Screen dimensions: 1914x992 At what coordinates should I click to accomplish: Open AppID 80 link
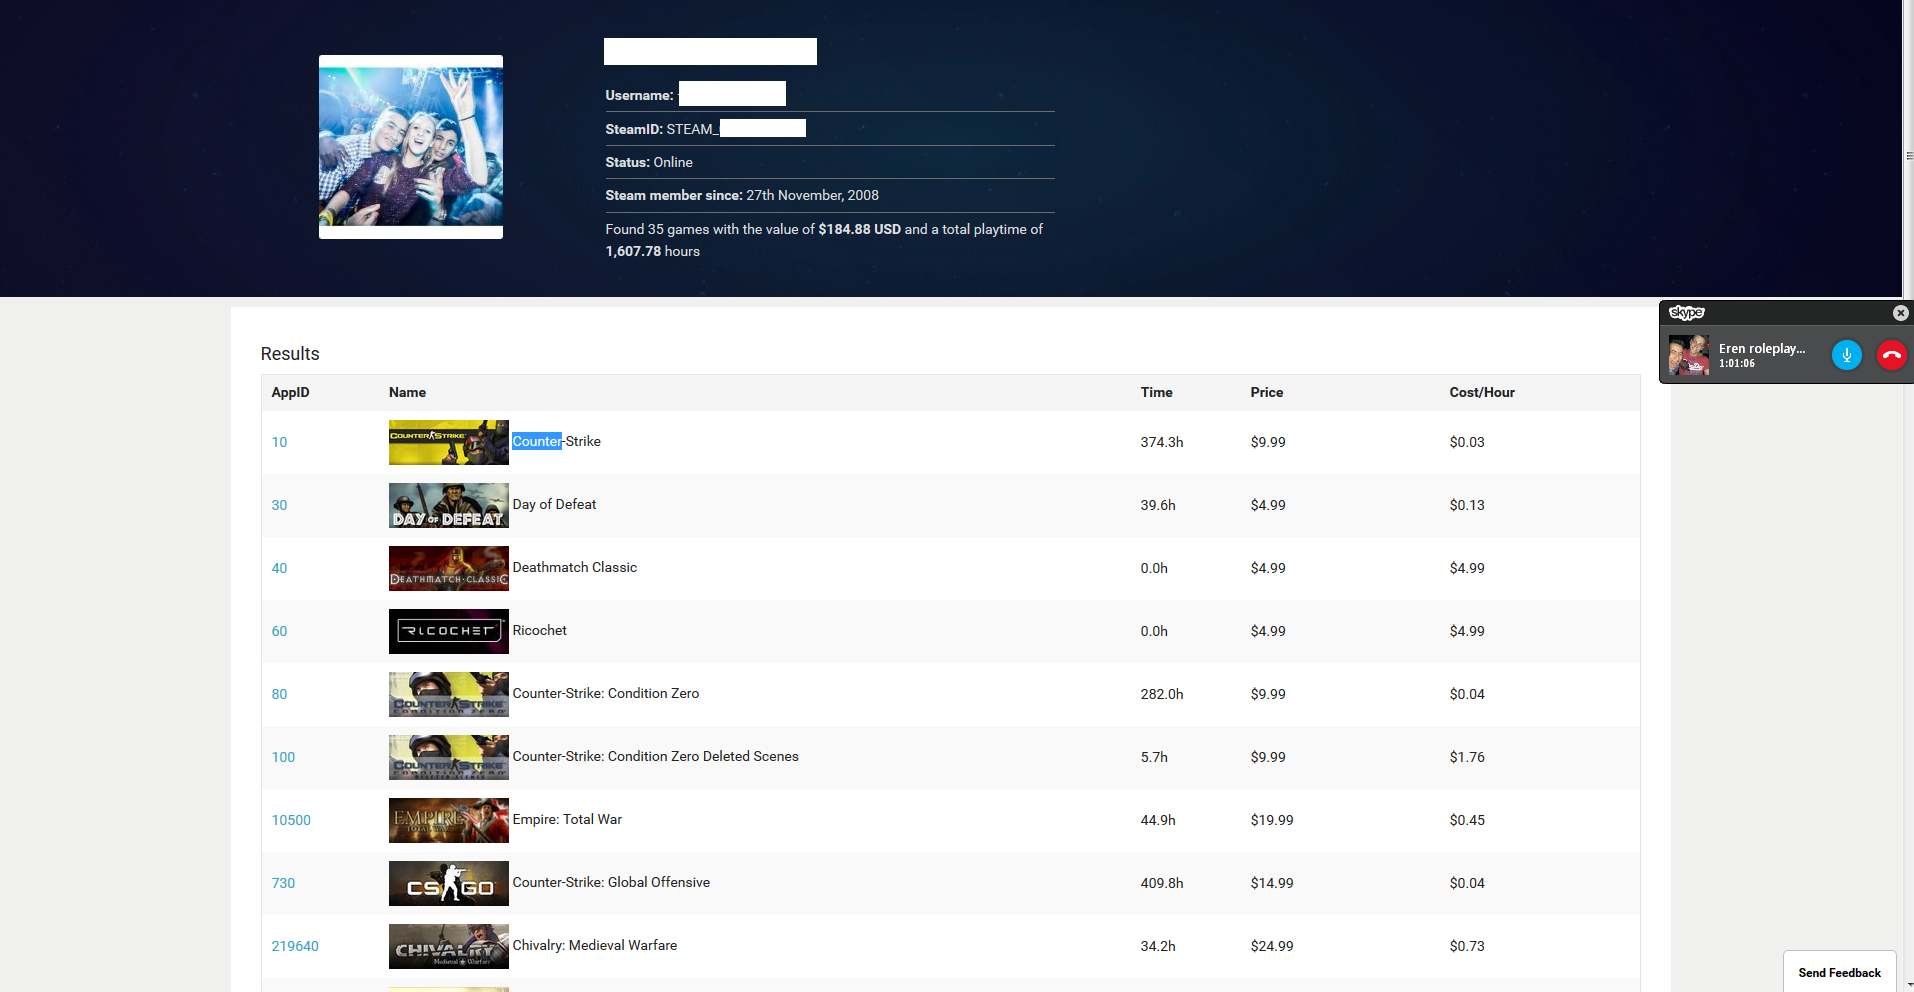[x=279, y=694]
